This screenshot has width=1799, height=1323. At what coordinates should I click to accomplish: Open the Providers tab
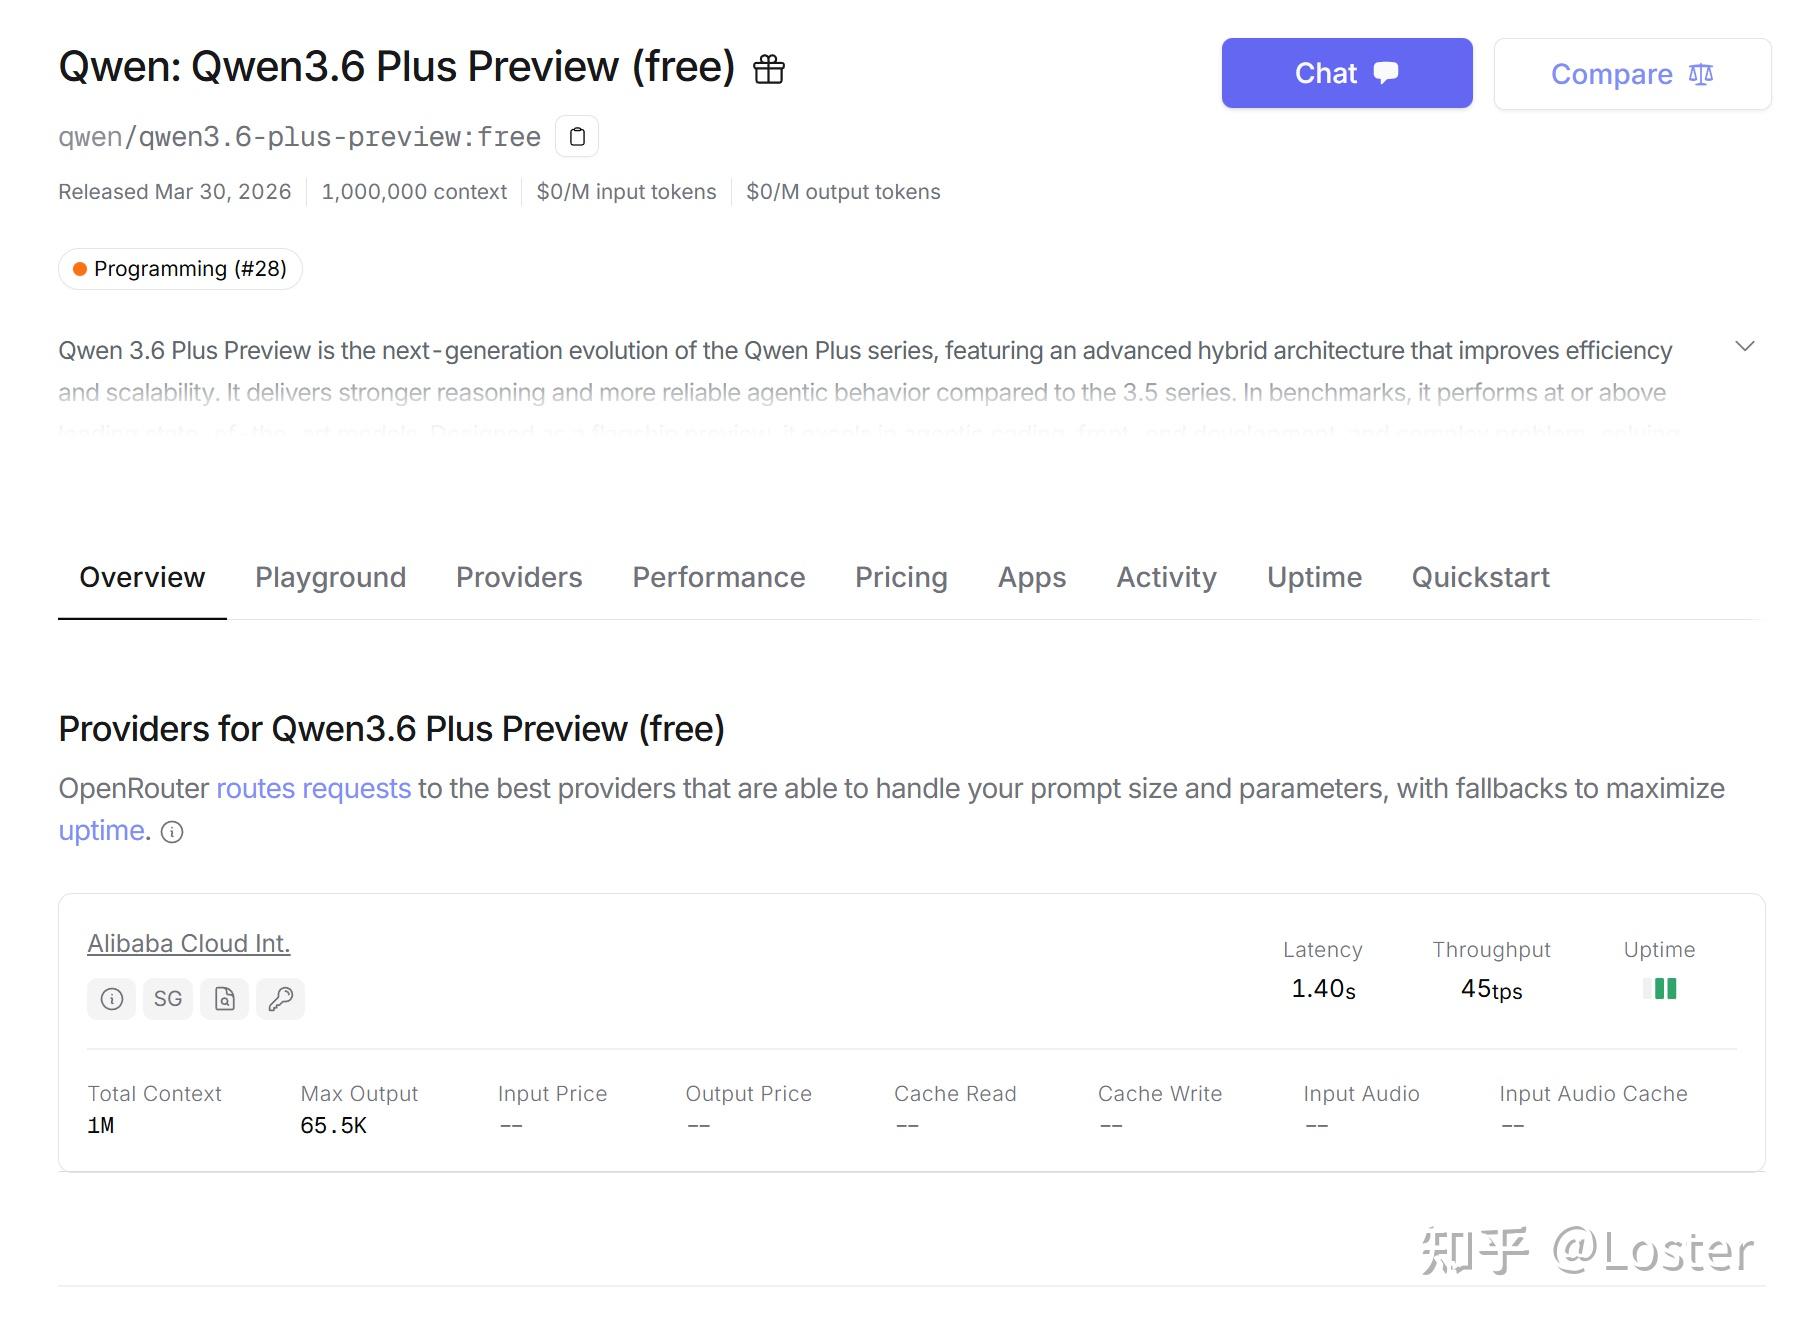click(519, 577)
